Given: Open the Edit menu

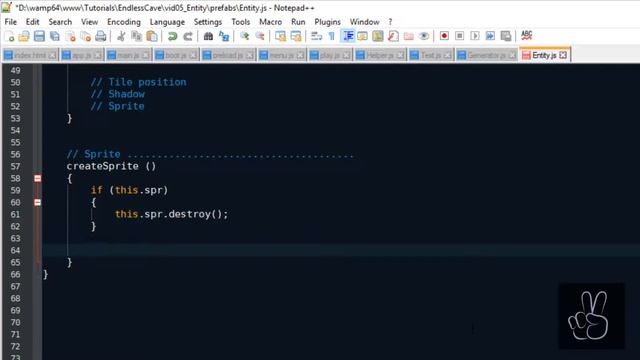Looking at the screenshot, I should [x=33, y=22].
